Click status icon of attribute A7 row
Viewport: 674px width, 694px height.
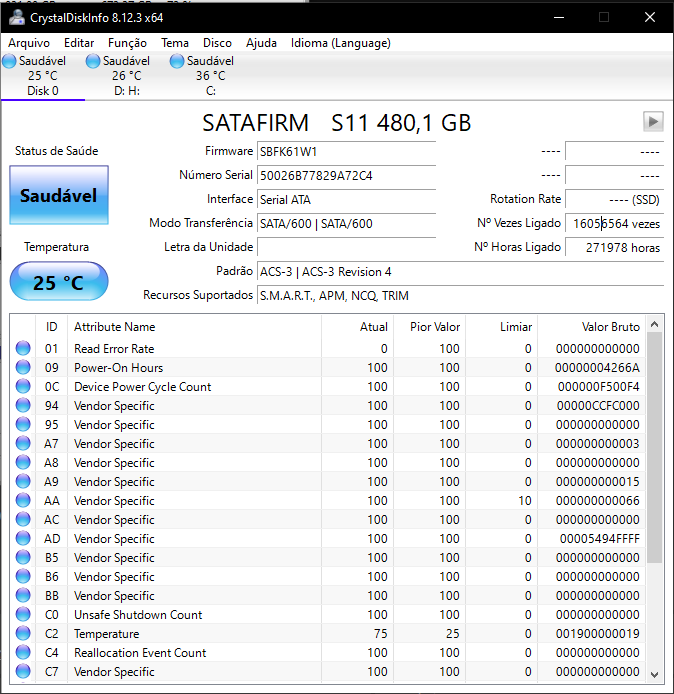[23, 443]
